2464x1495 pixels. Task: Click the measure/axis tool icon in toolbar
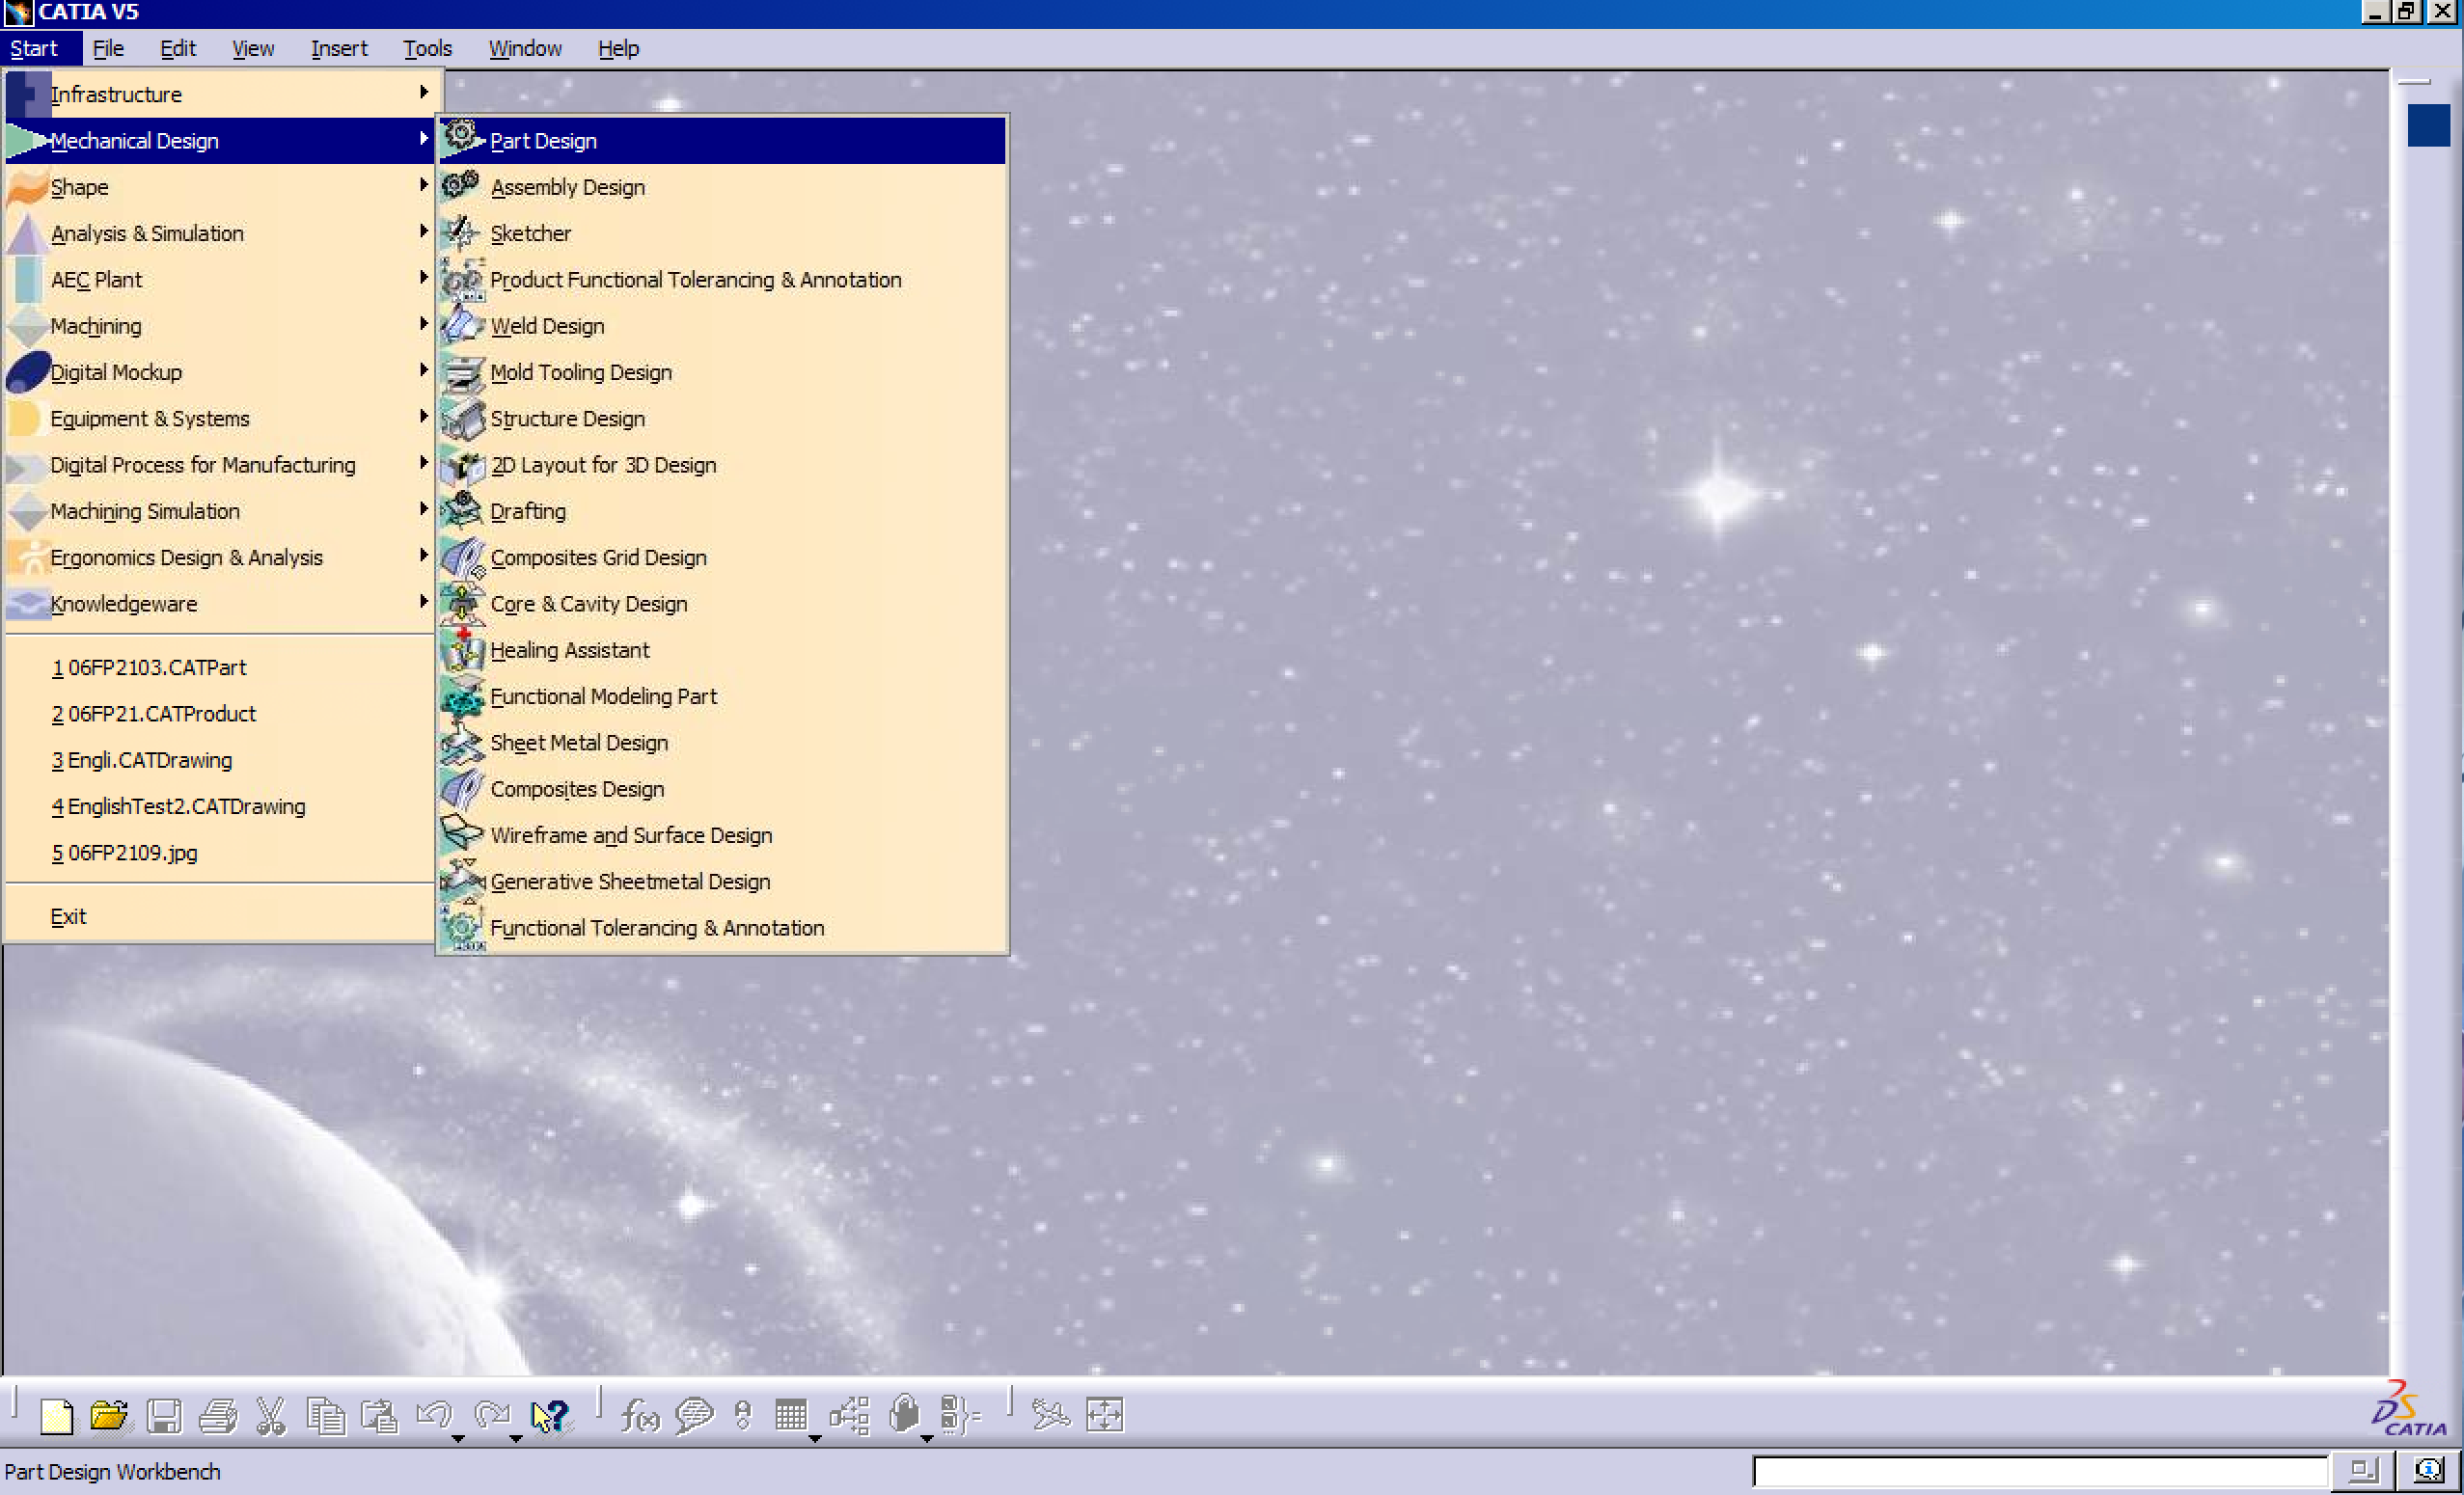coord(1050,1416)
